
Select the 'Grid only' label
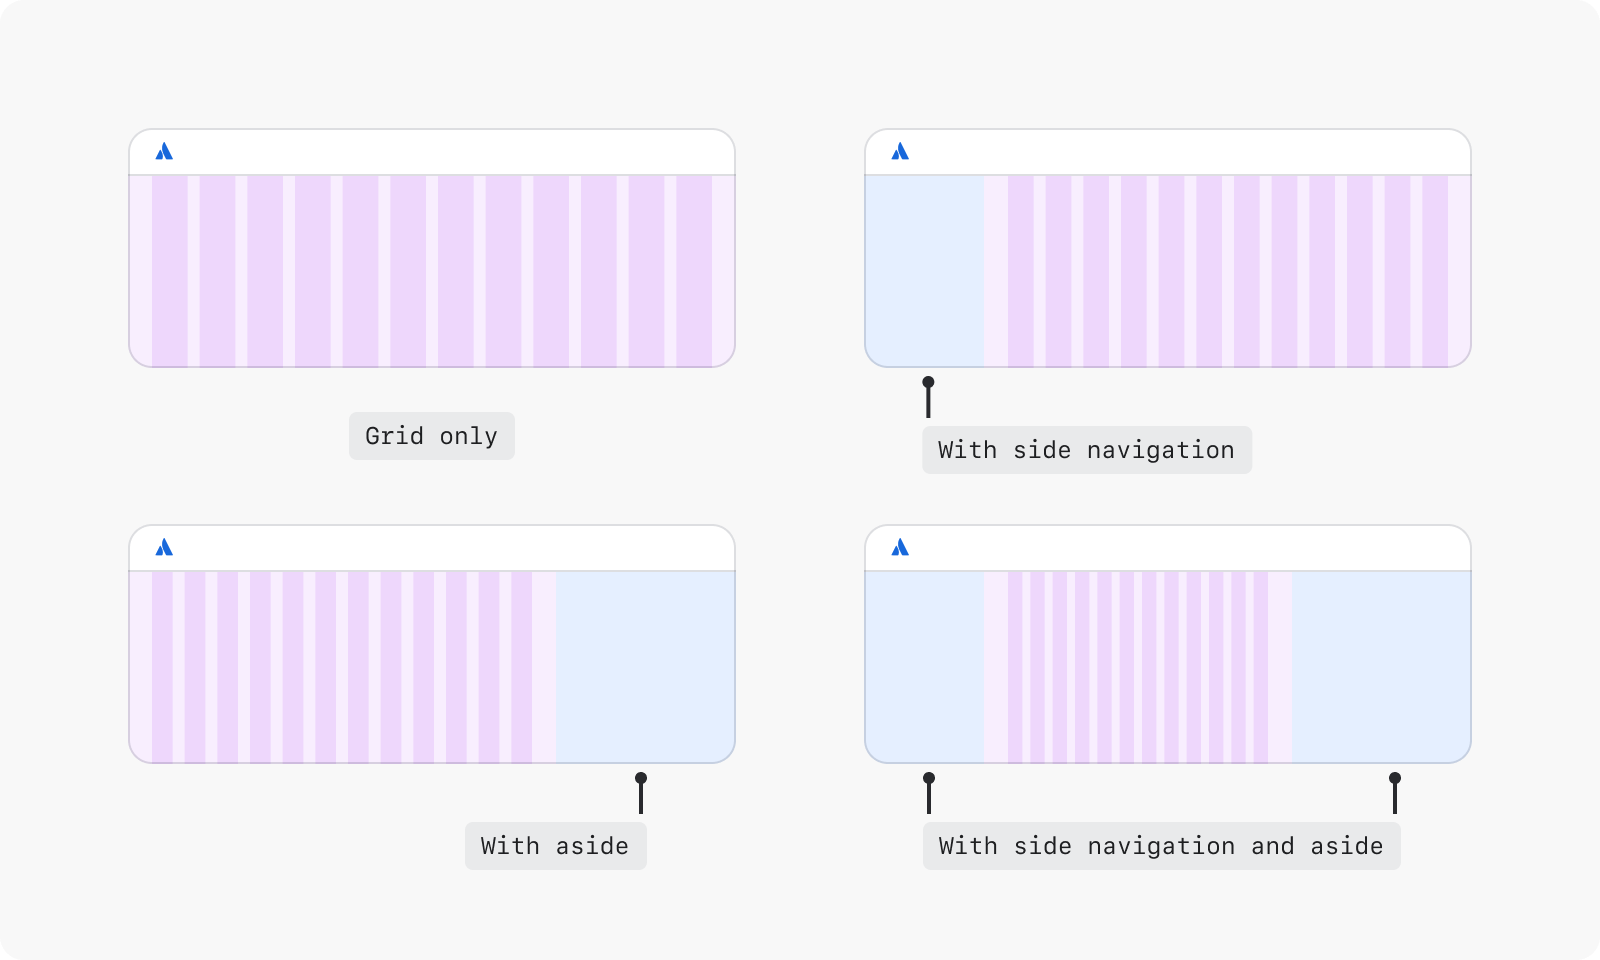(x=432, y=436)
